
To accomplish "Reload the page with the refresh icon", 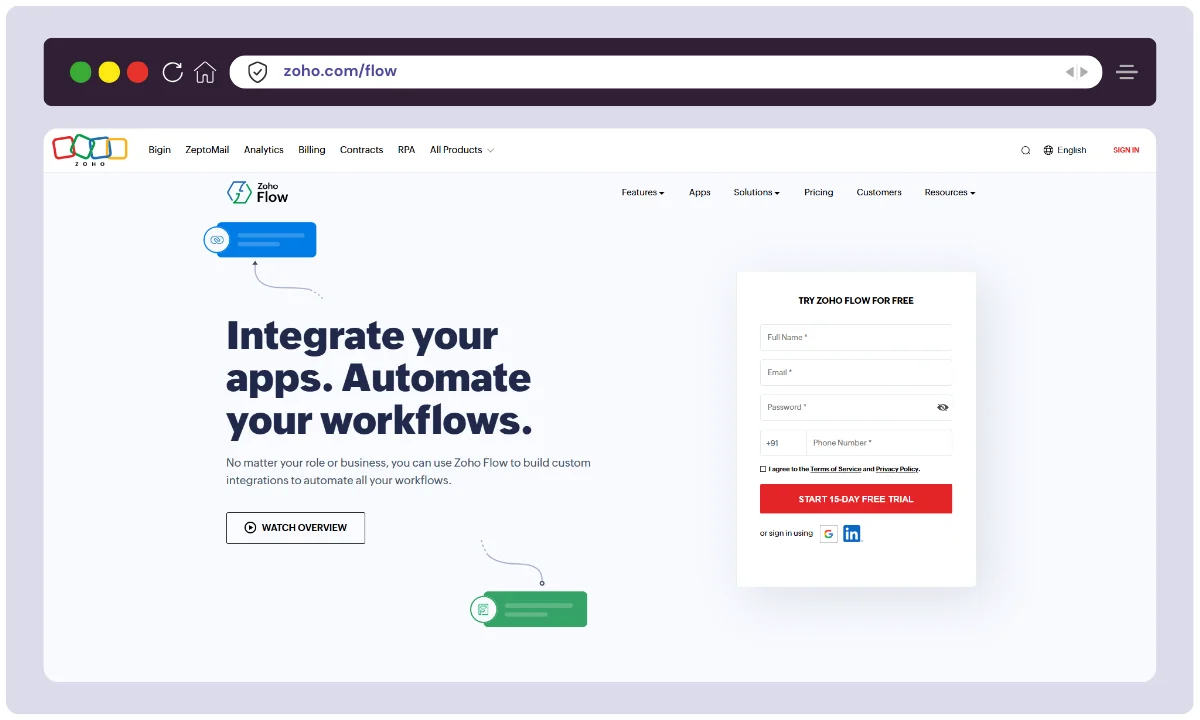I will click(x=172, y=72).
